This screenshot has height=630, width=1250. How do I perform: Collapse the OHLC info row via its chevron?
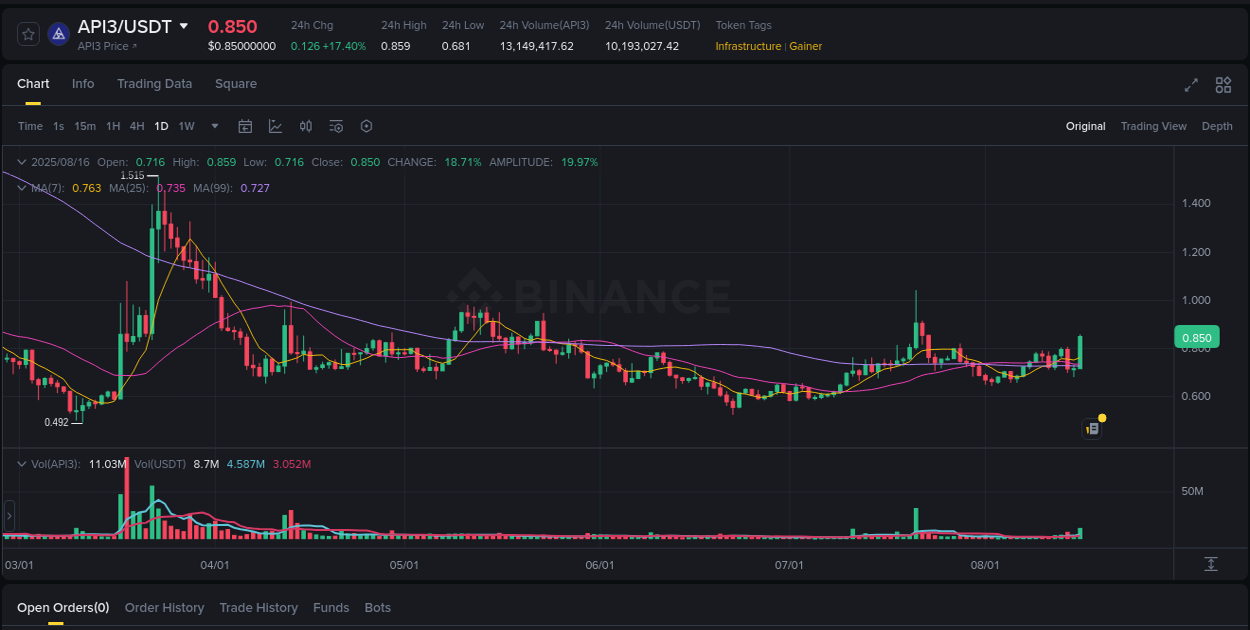coord(21,161)
